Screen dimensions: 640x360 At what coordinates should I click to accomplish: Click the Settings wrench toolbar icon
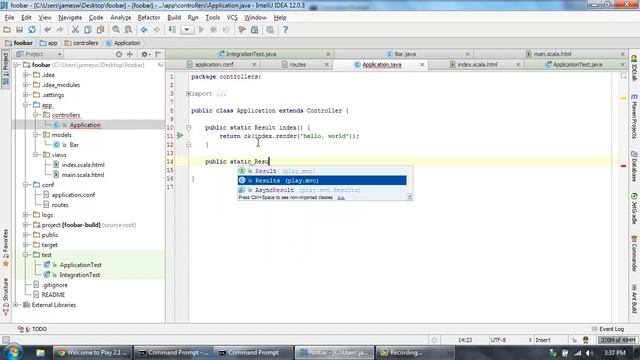pos(242,30)
